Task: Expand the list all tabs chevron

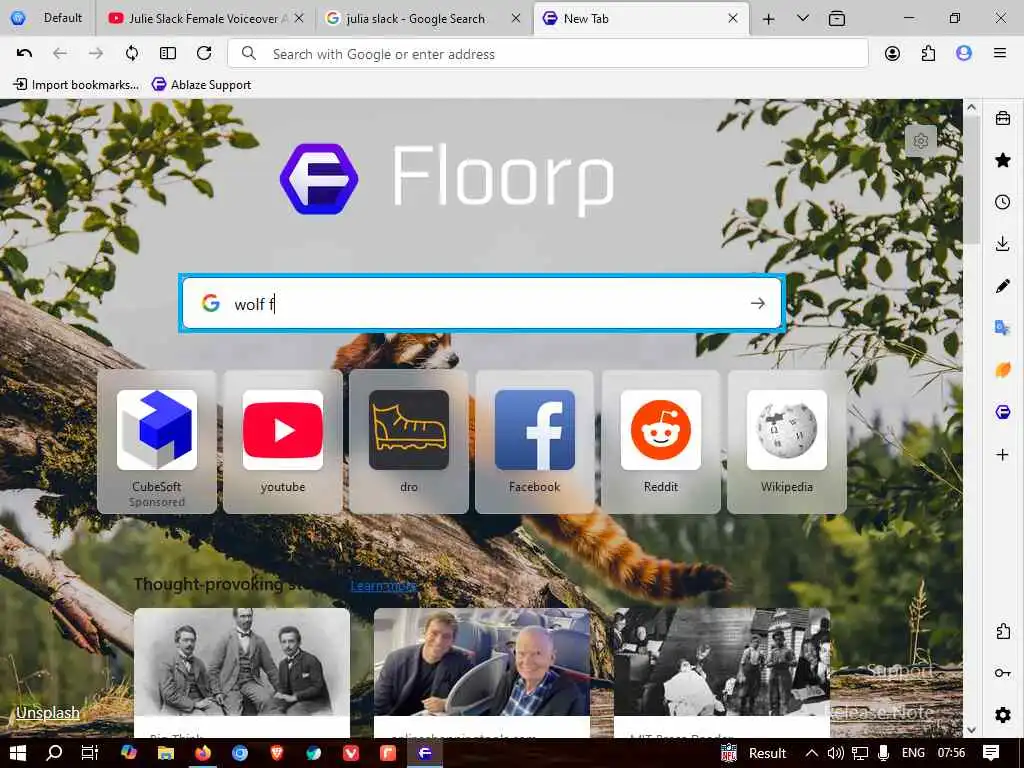Action: 803,18
